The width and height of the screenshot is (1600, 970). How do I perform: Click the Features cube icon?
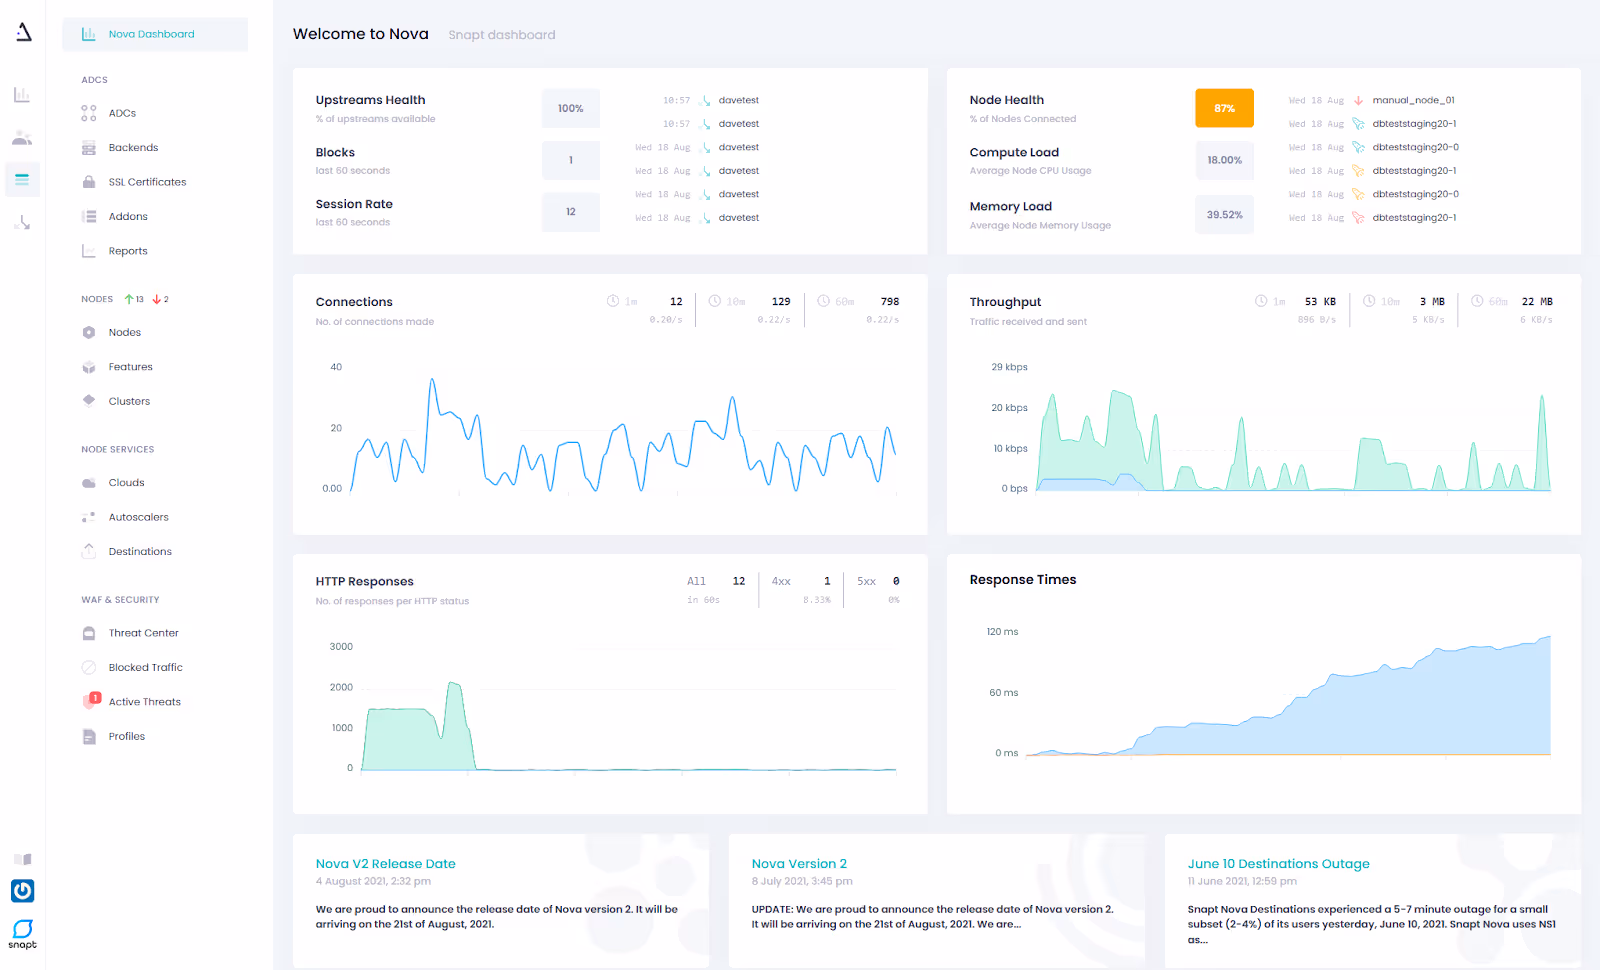pos(89,367)
